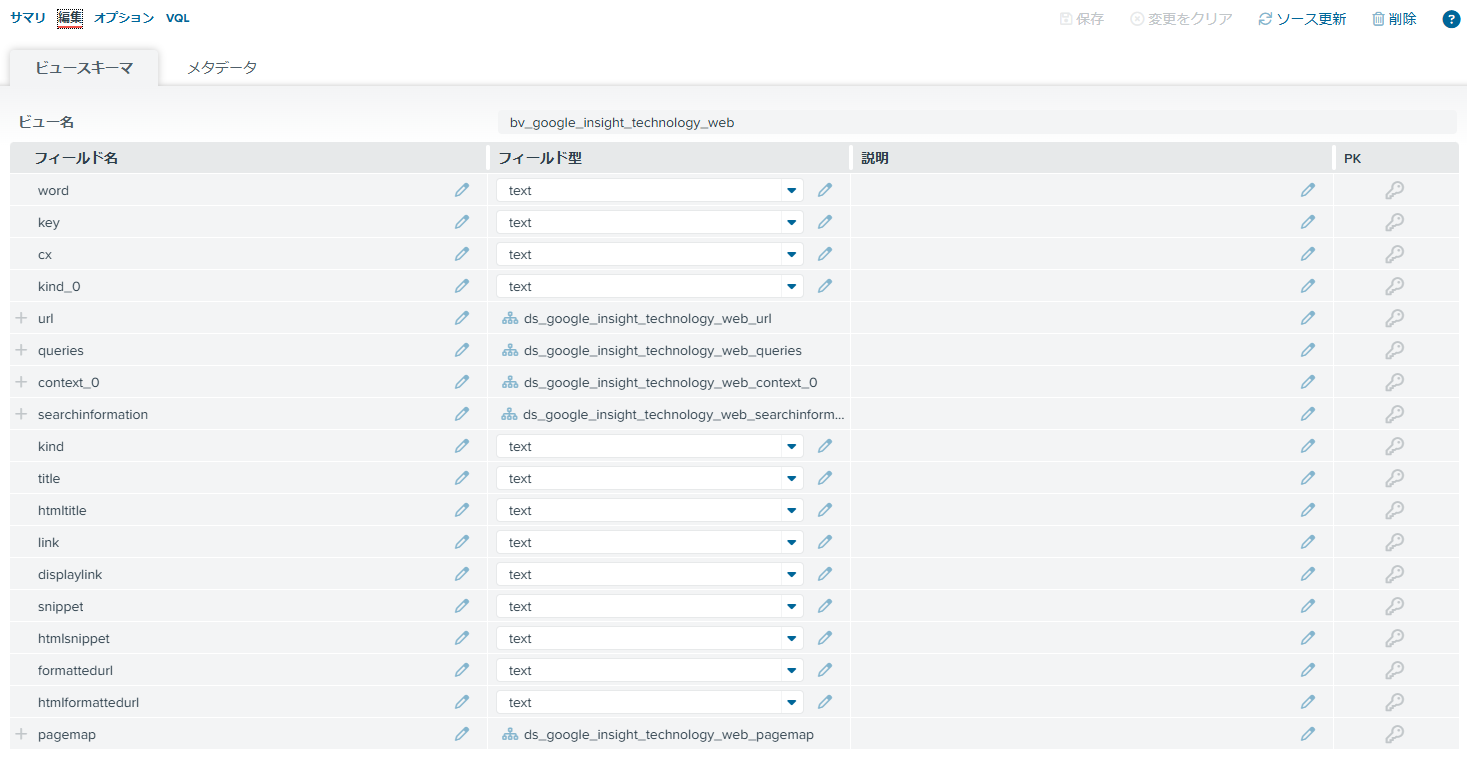Edit the field name of word
Viewport: 1467px width, 759px height.
coord(461,189)
